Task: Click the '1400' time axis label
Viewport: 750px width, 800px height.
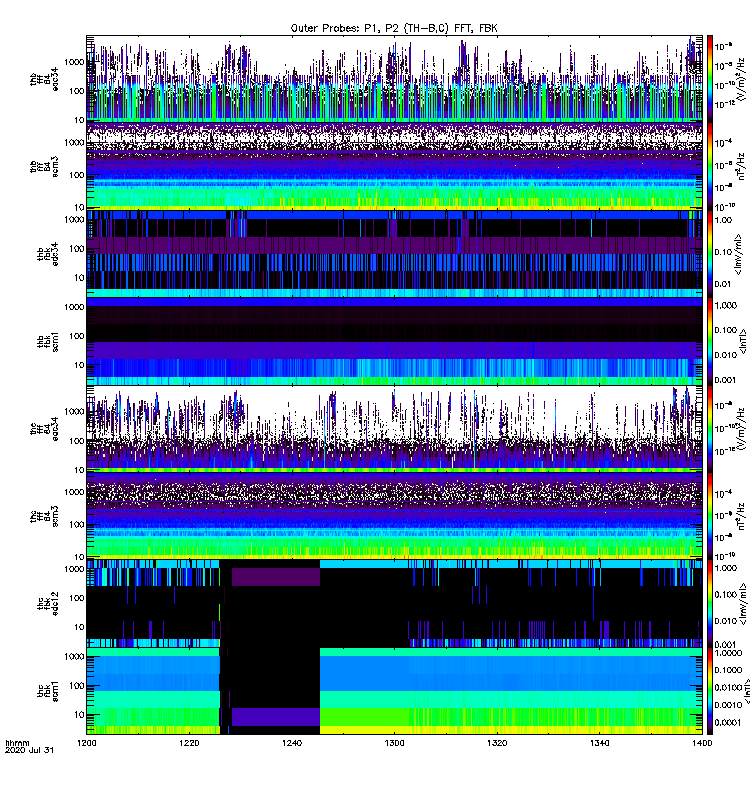Action: coord(703,743)
